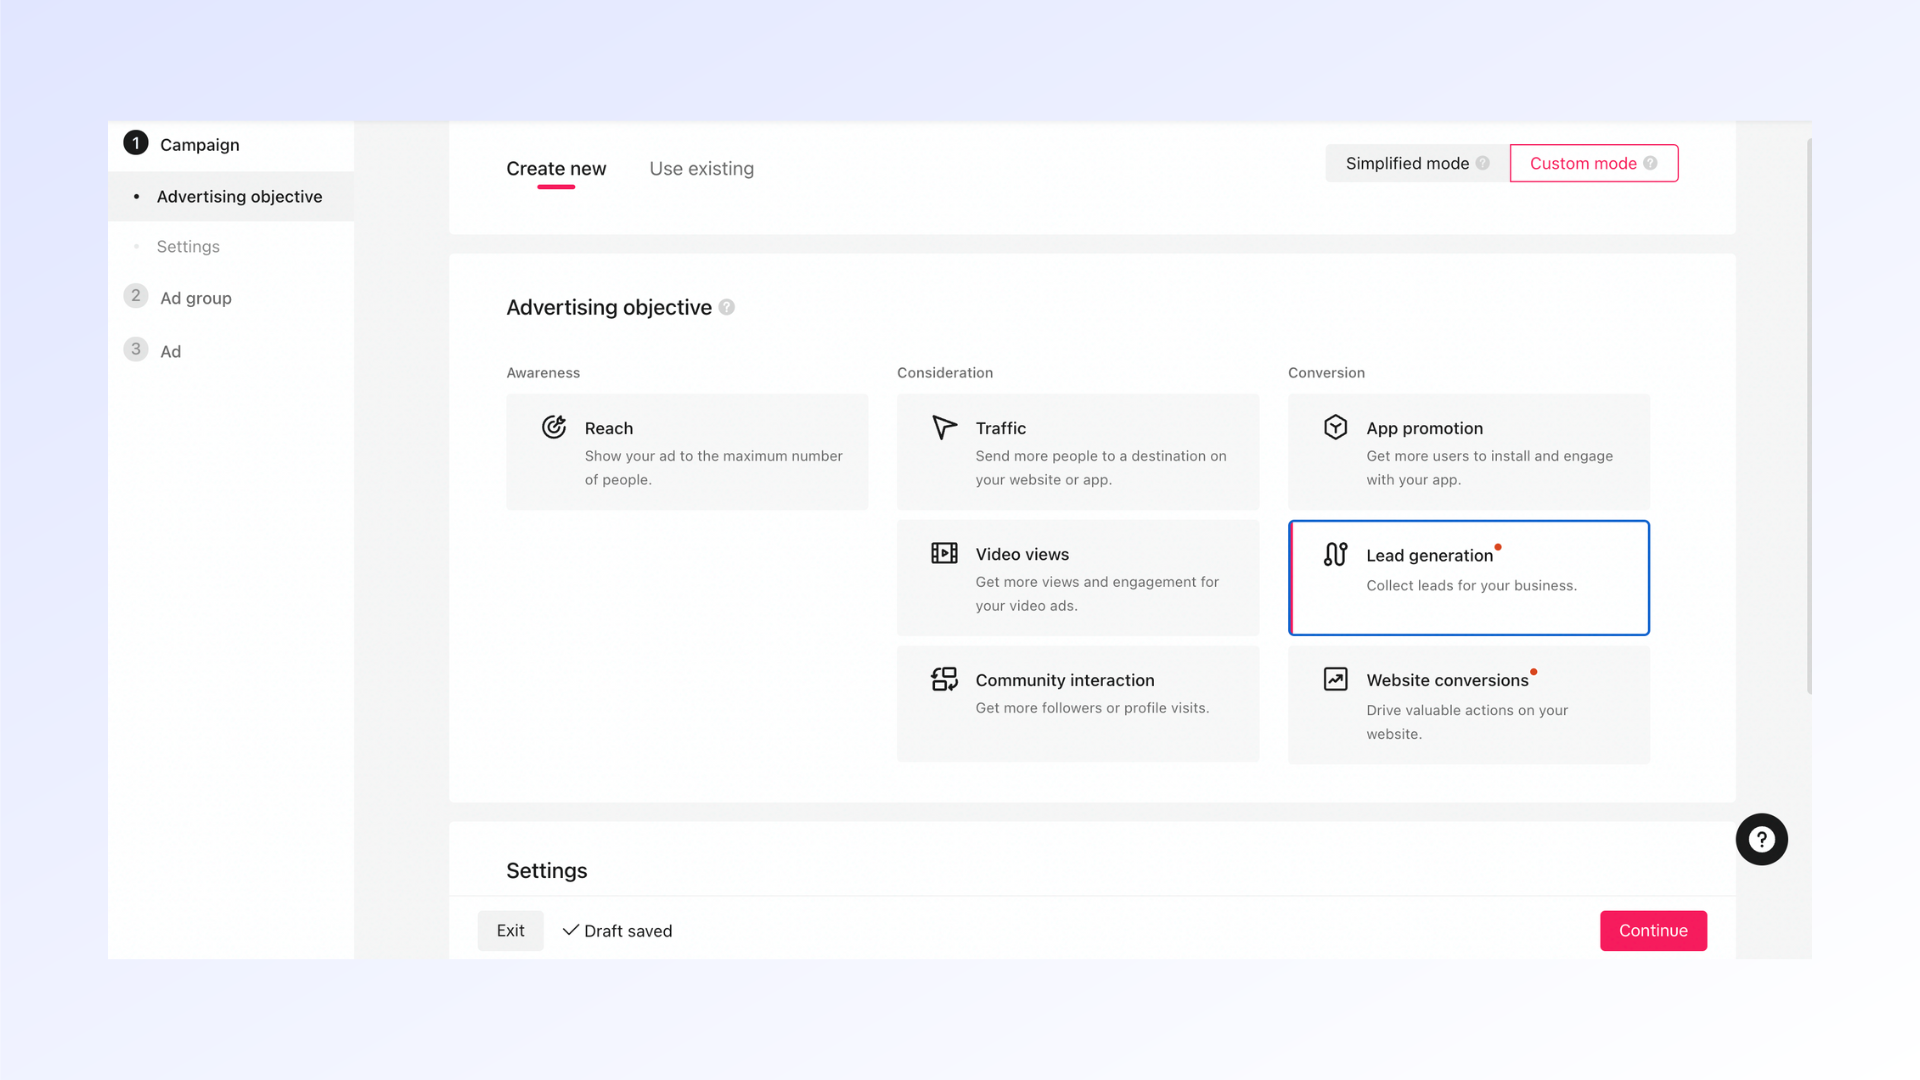Select the Website conversions objective card
The height and width of the screenshot is (1080, 1920).
(1469, 705)
